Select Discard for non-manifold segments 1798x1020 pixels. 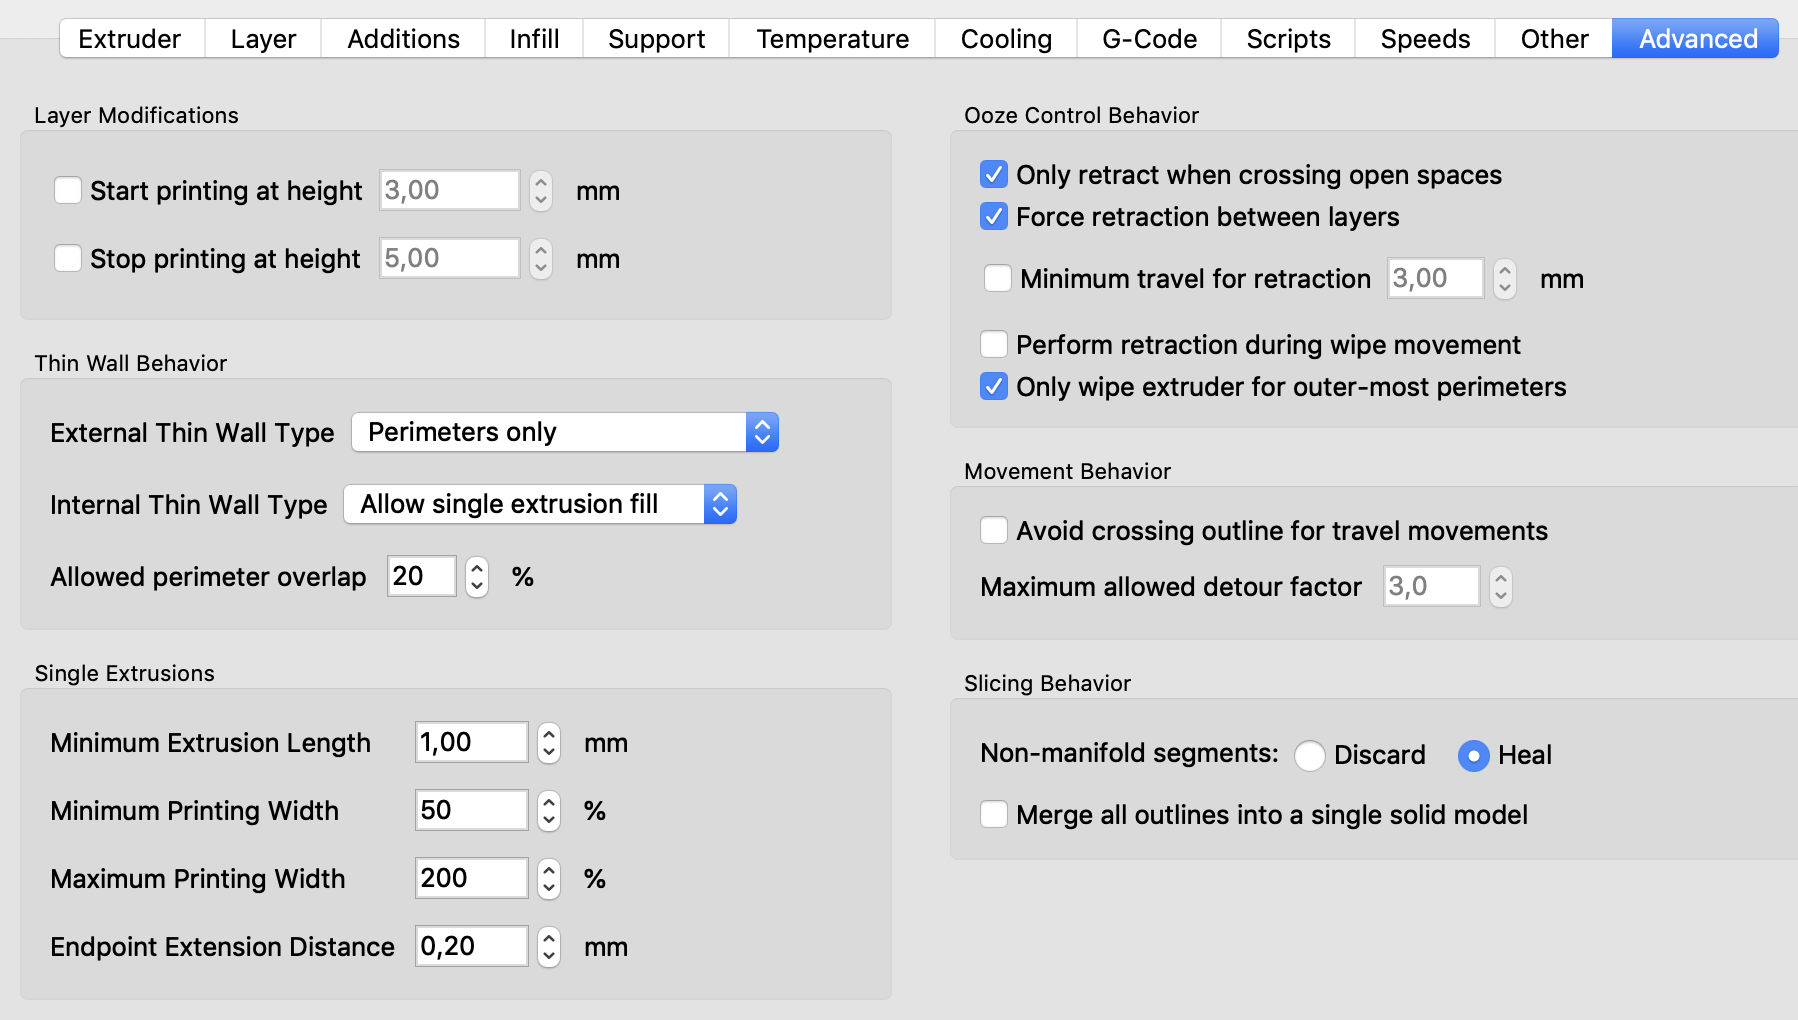click(x=1310, y=755)
